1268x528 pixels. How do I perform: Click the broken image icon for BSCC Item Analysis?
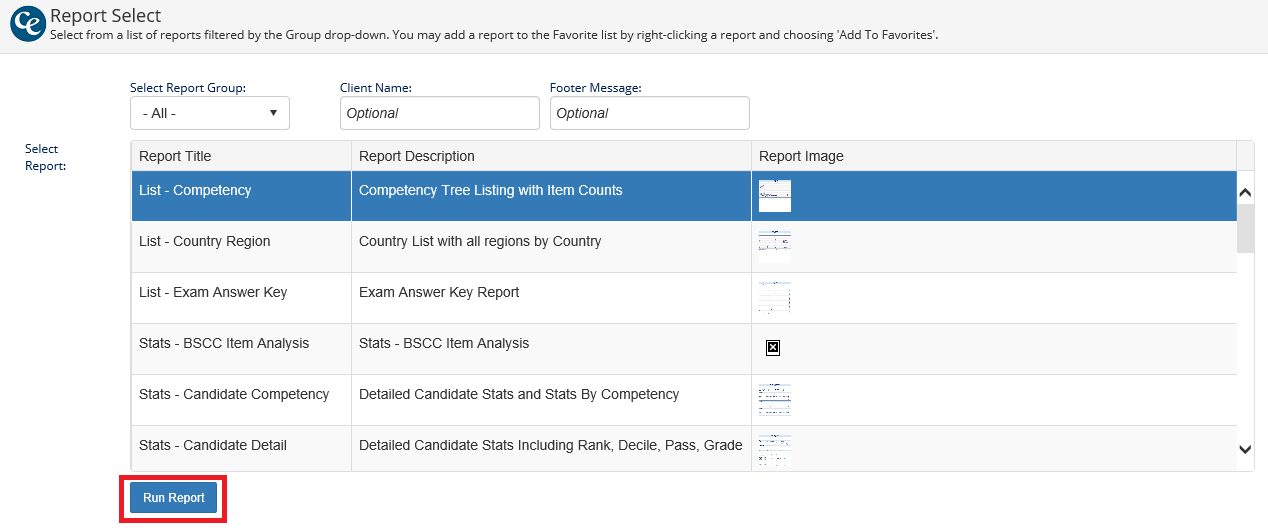[x=772, y=348]
